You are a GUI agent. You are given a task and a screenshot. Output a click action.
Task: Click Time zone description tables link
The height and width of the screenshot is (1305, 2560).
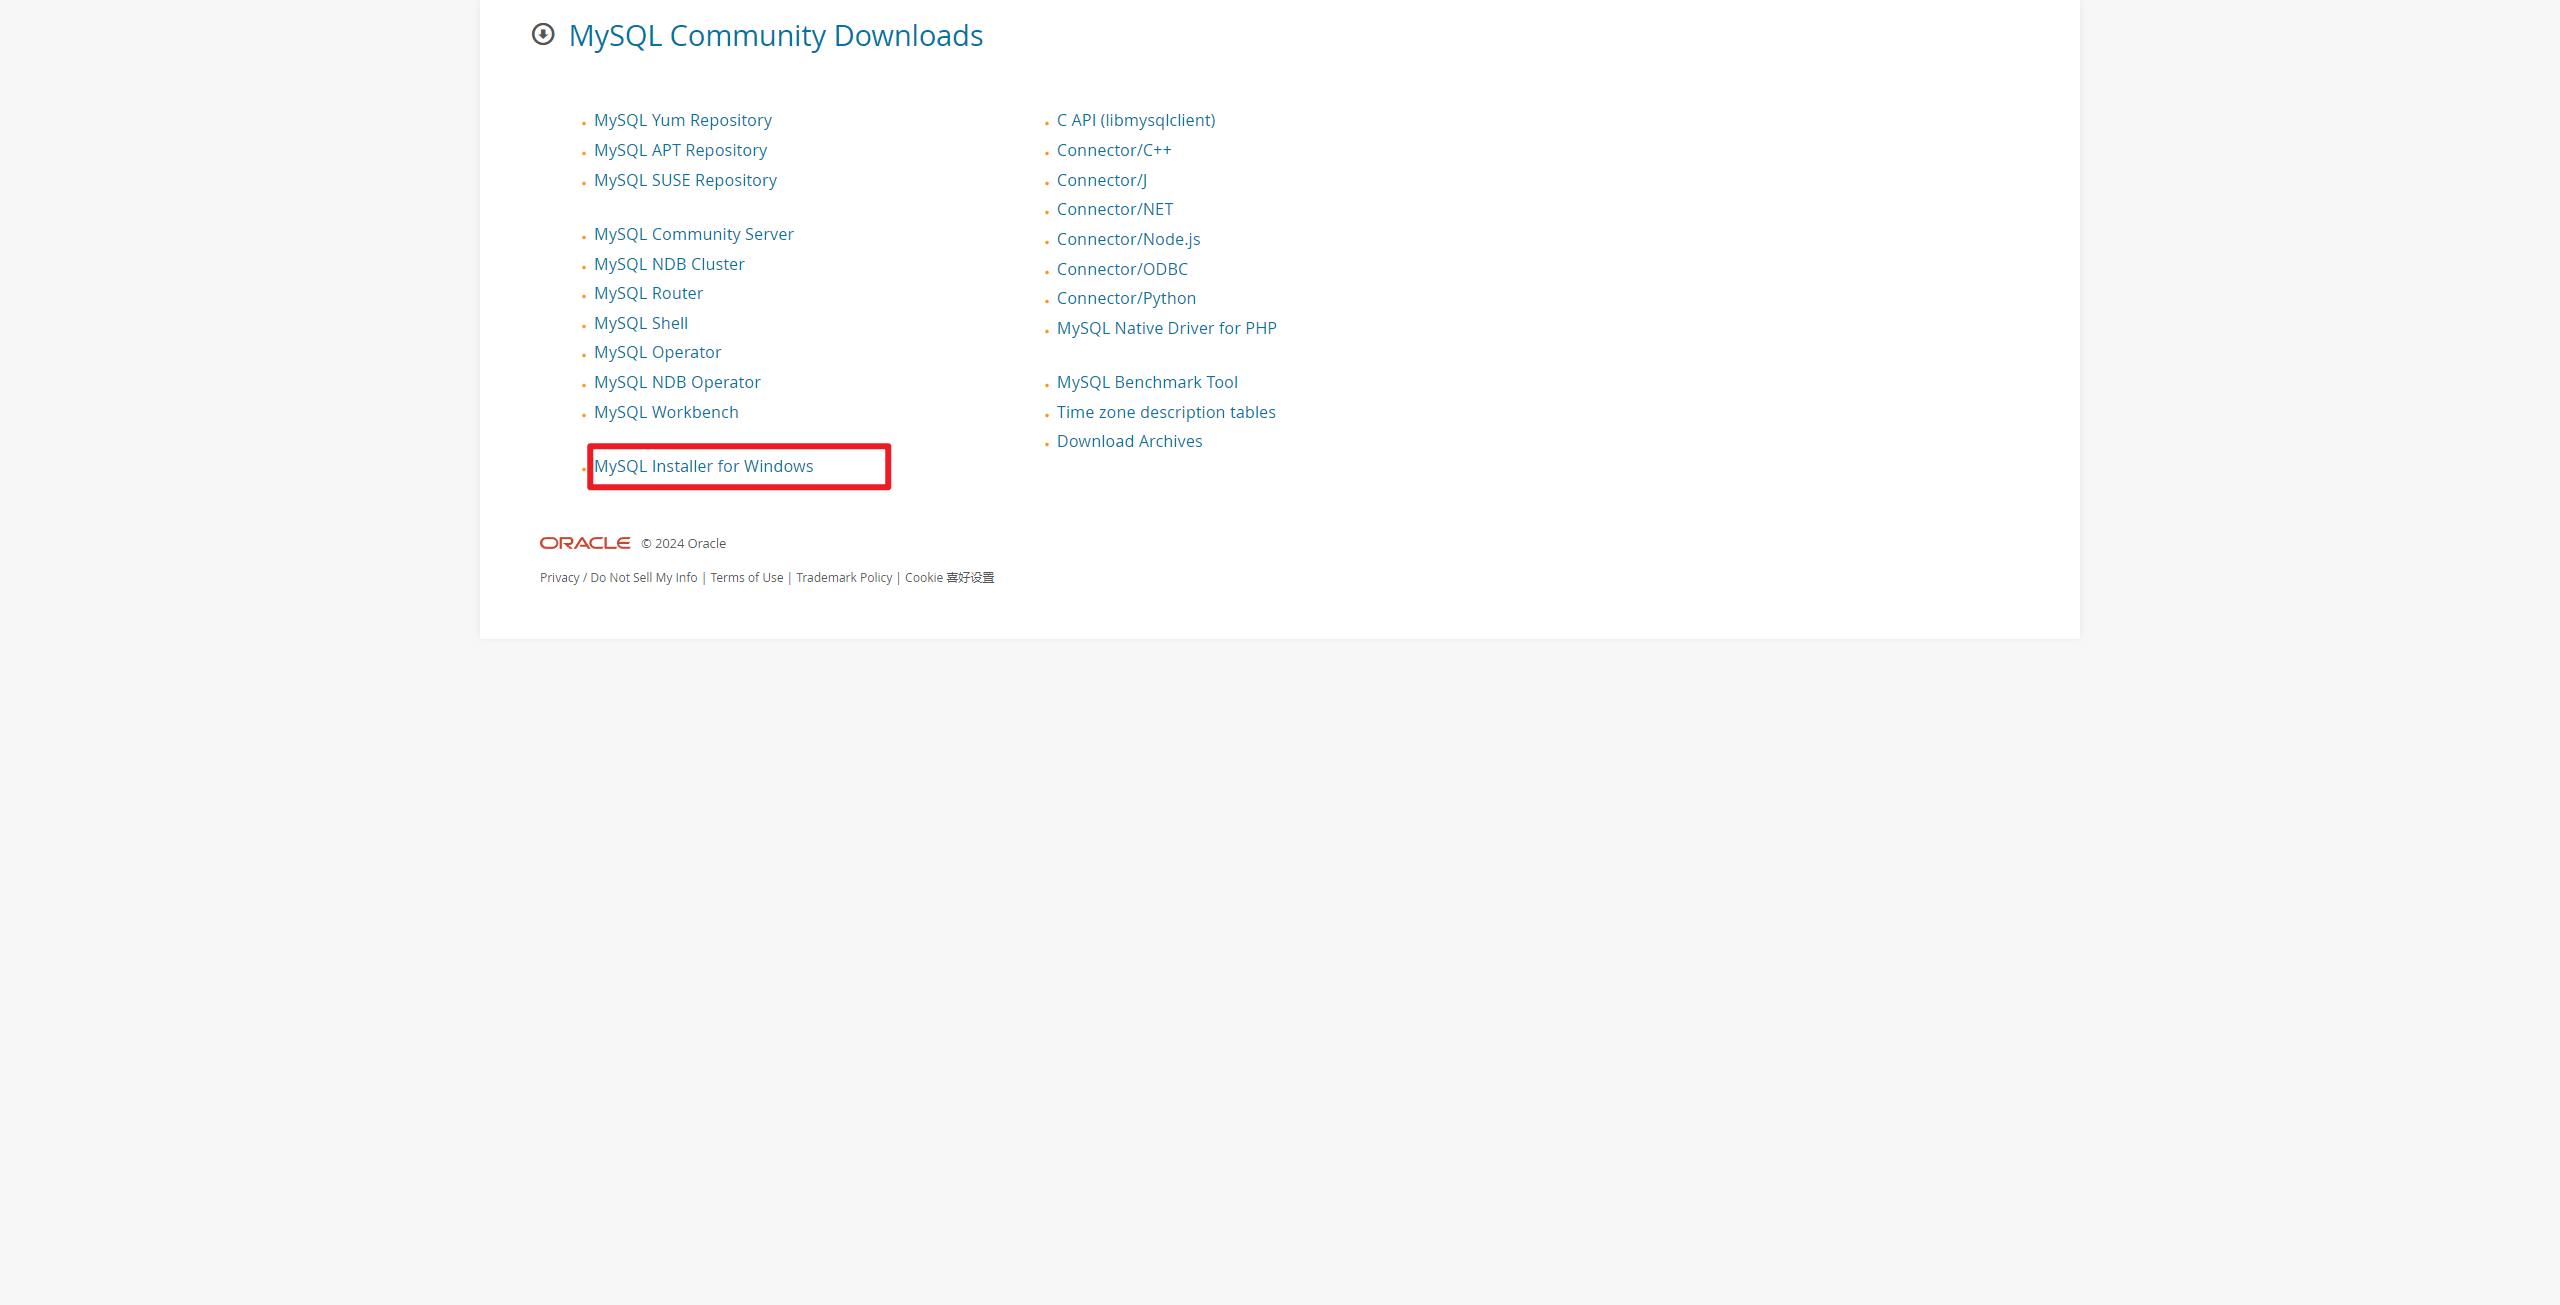[x=1166, y=413]
